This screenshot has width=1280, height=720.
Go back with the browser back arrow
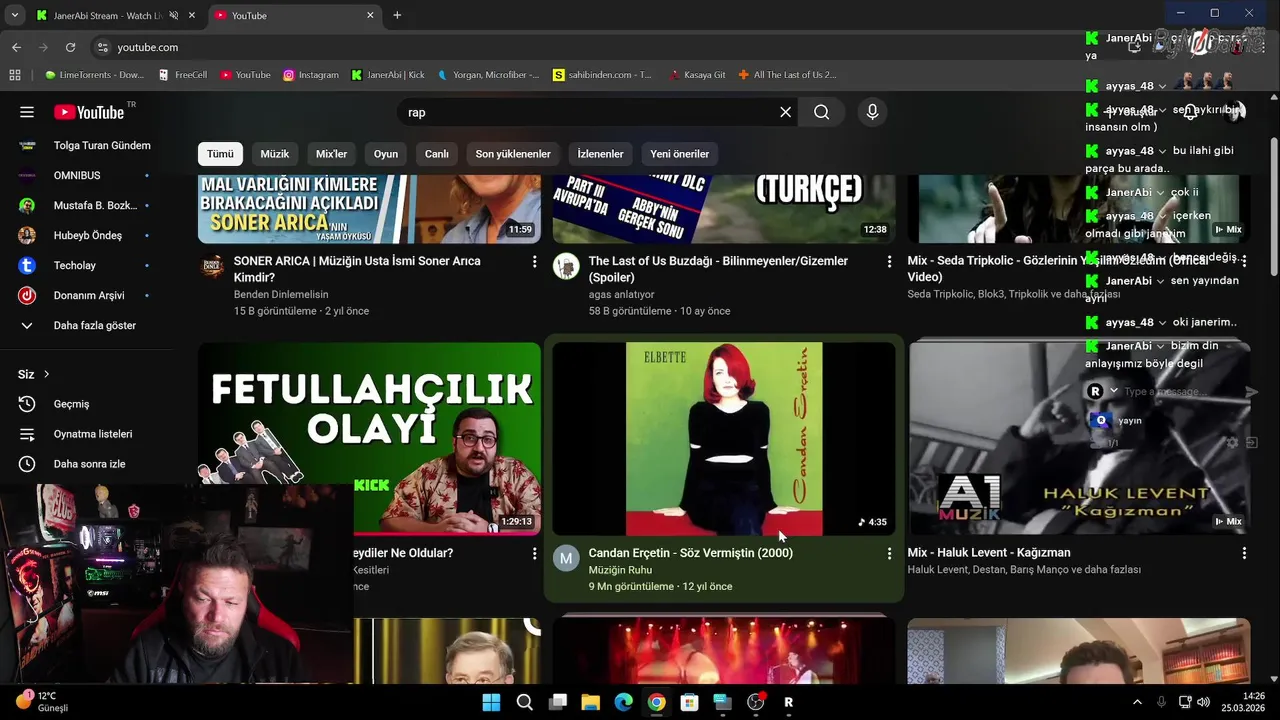click(16, 47)
